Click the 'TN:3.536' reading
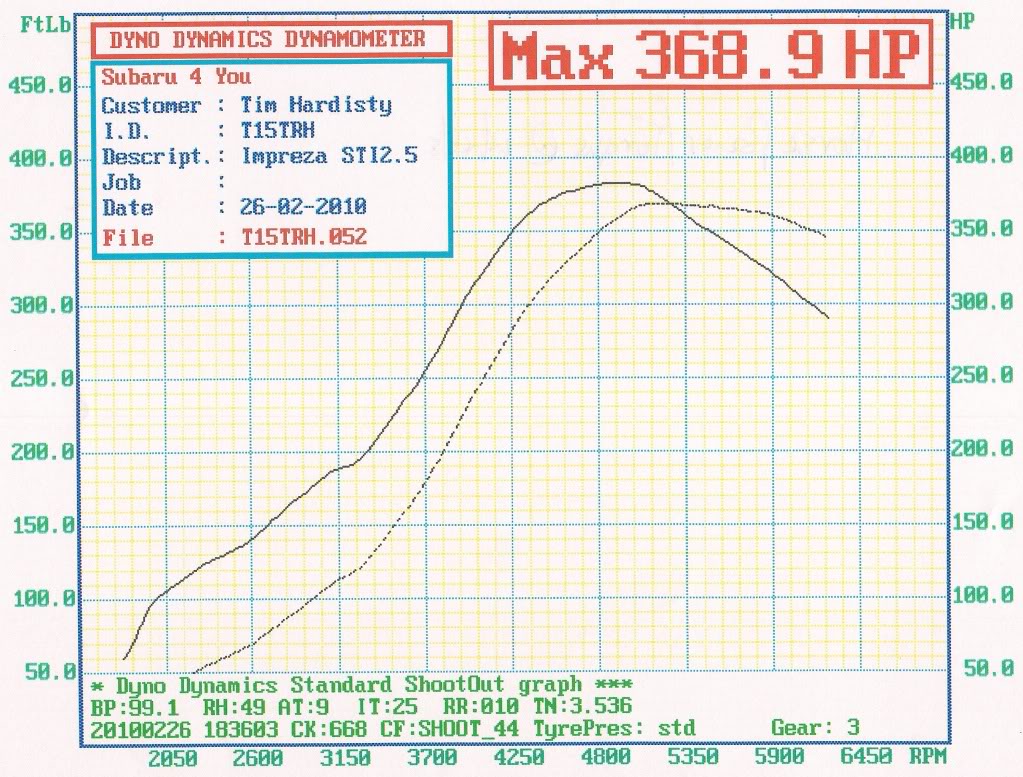1023x777 pixels. 583,706
